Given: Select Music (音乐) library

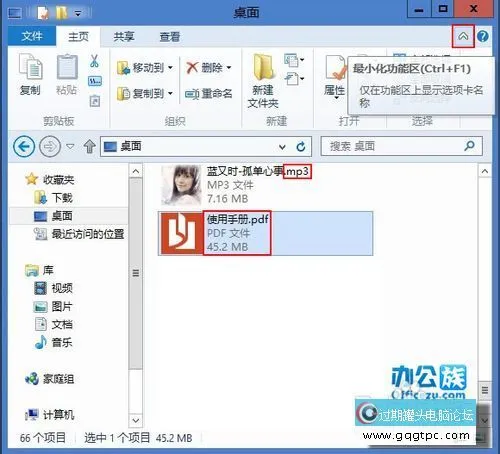Looking at the screenshot, I should pos(53,342).
